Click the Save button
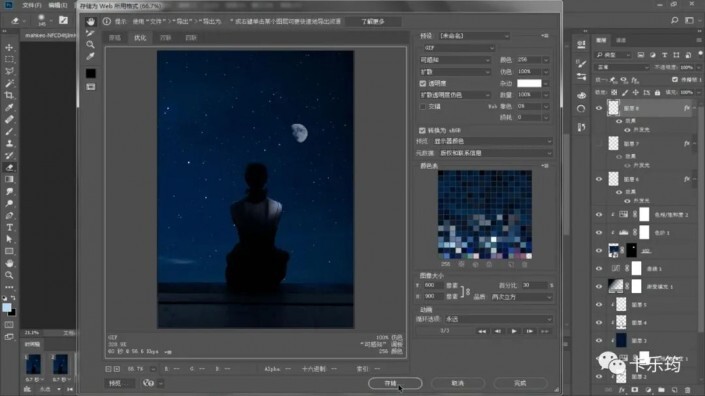Screen dimensions: 705x396 tap(395, 383)
